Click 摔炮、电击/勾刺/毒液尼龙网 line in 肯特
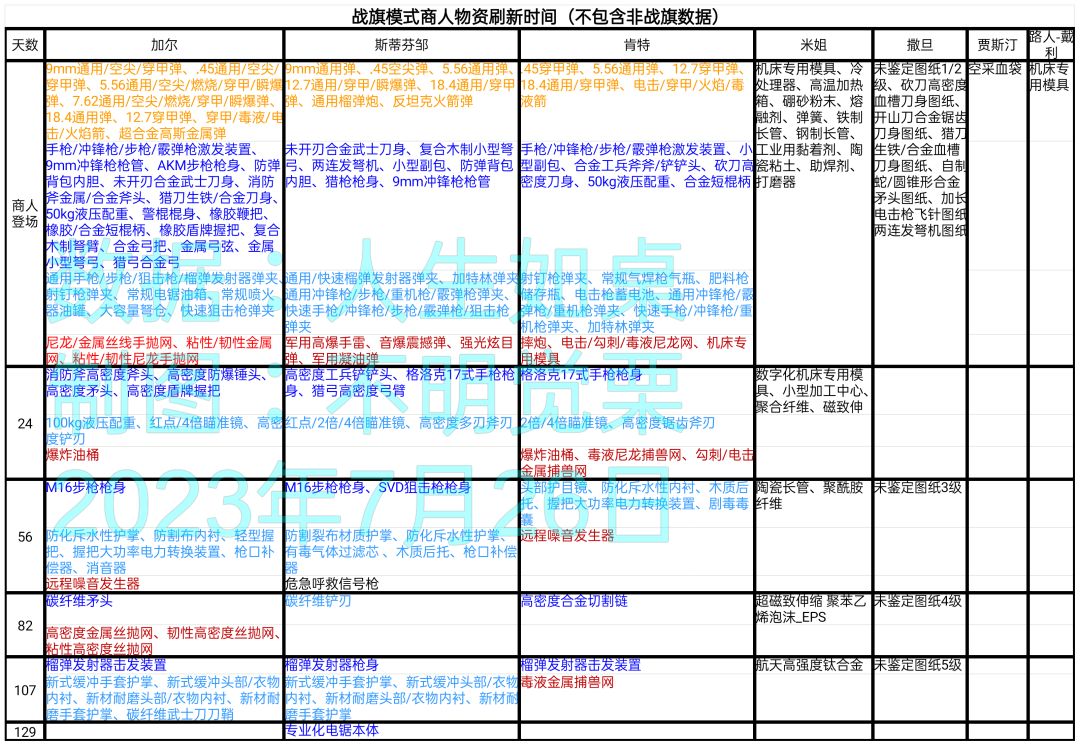The width and height of the screenshot is (1080, 746). point(634,342)
